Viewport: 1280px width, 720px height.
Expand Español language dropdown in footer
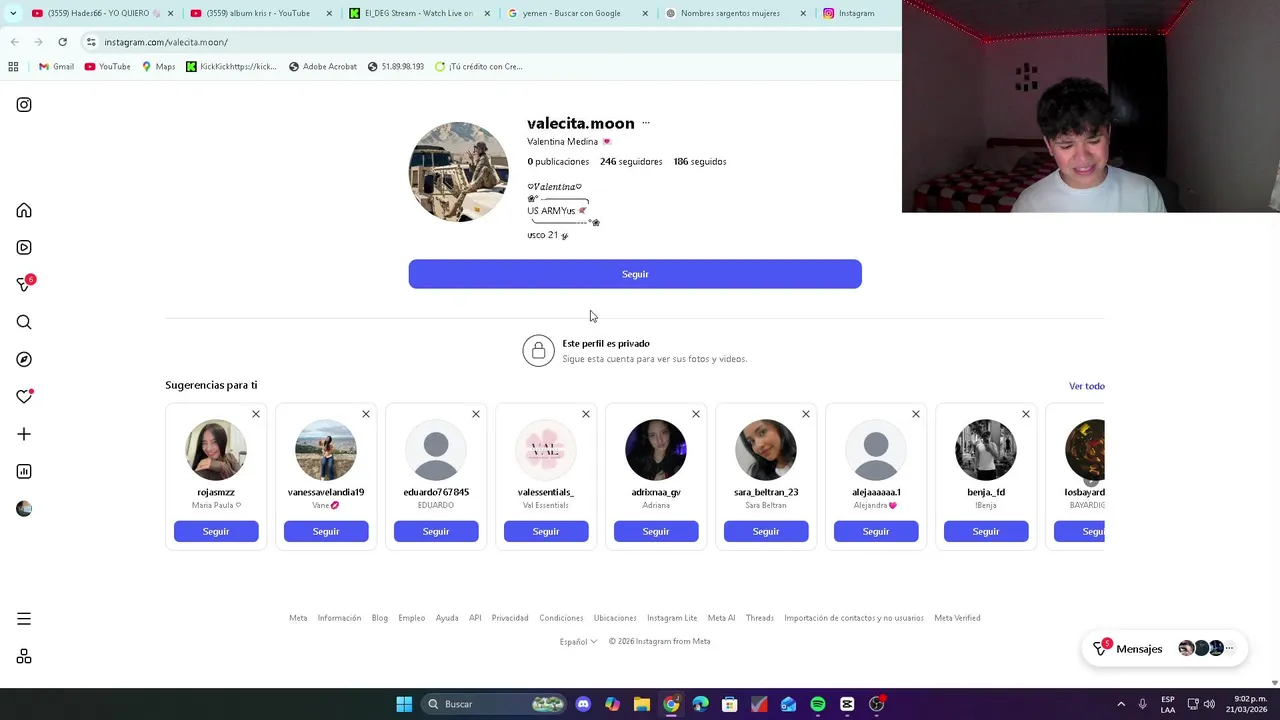pos(578,642)
